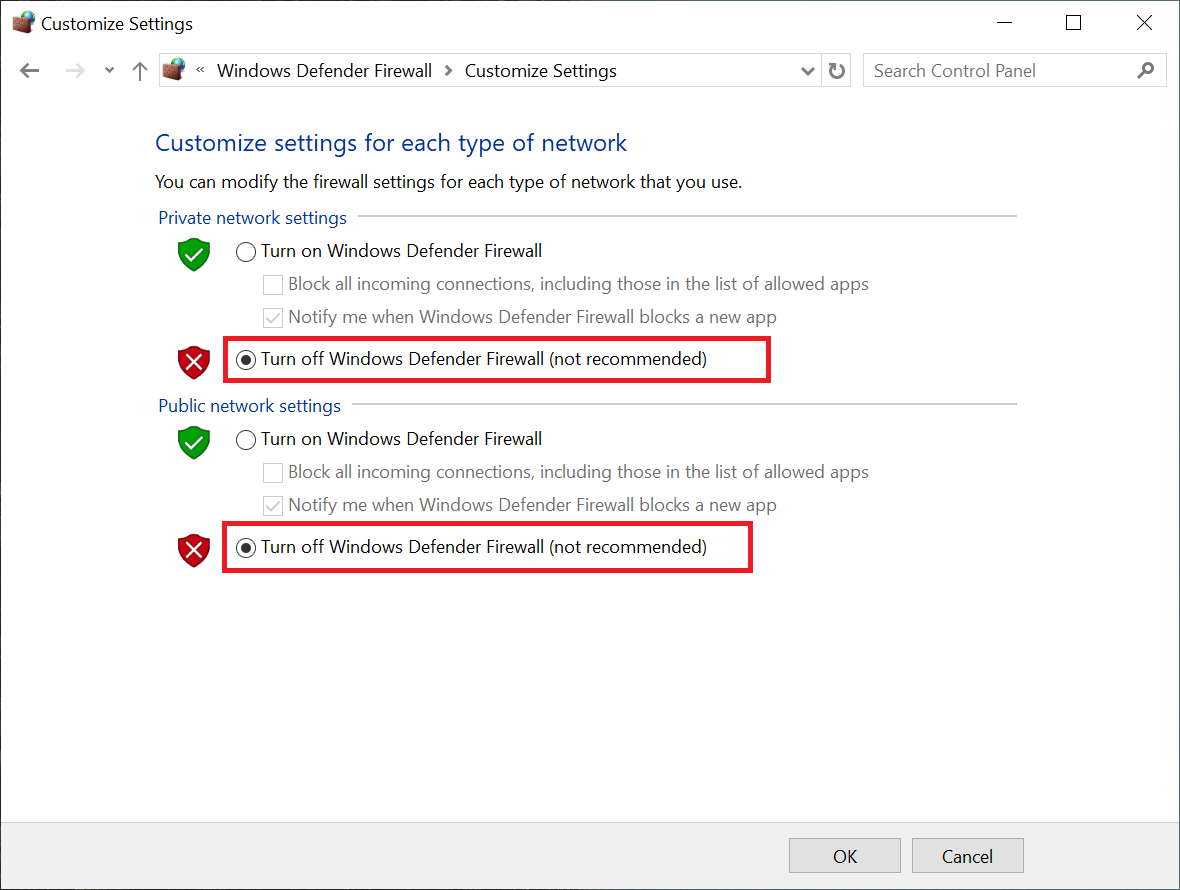
Task: Expand breadcrumb arrow after Windows Defender Firewall
Action: (x=449, y=71)
